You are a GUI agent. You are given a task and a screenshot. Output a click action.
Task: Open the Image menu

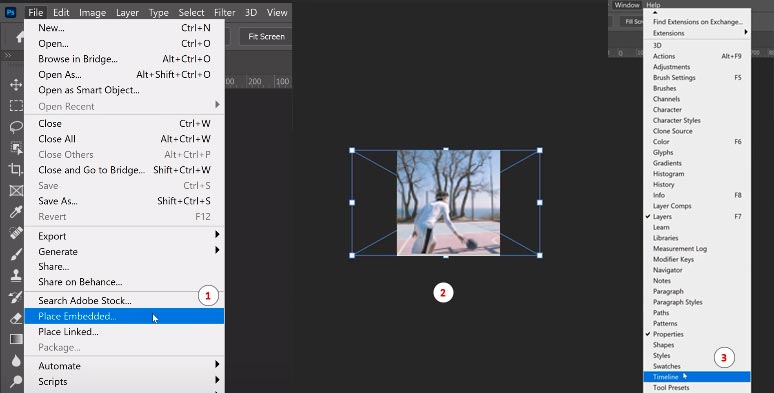tap(93, 13)
